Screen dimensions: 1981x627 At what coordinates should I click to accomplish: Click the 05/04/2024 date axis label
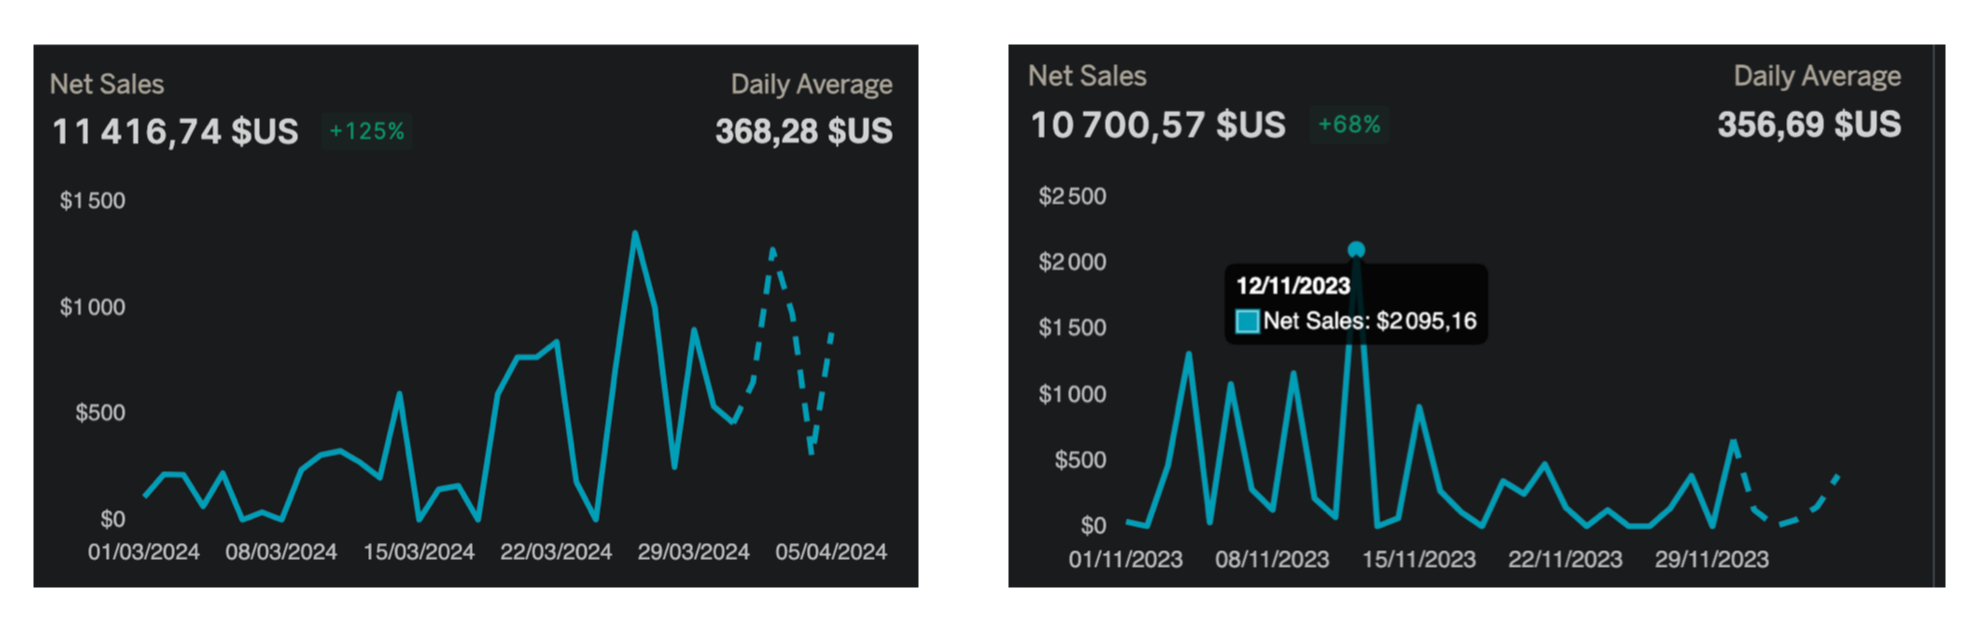point(831,552)
